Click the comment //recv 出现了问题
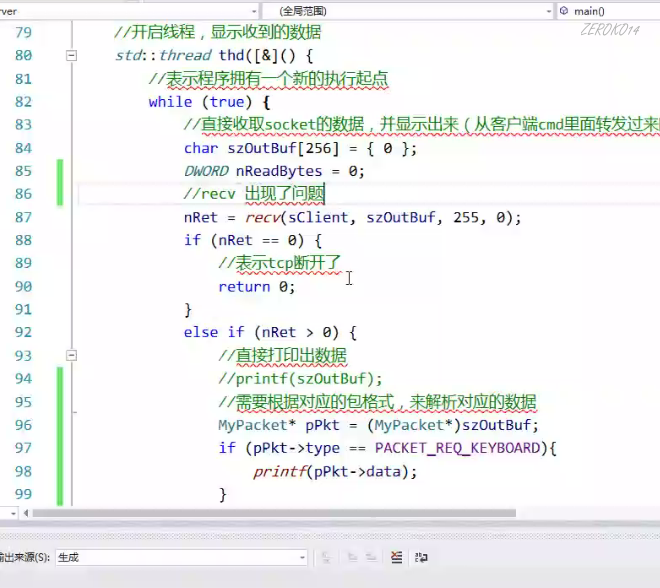 tap(254, 194)
